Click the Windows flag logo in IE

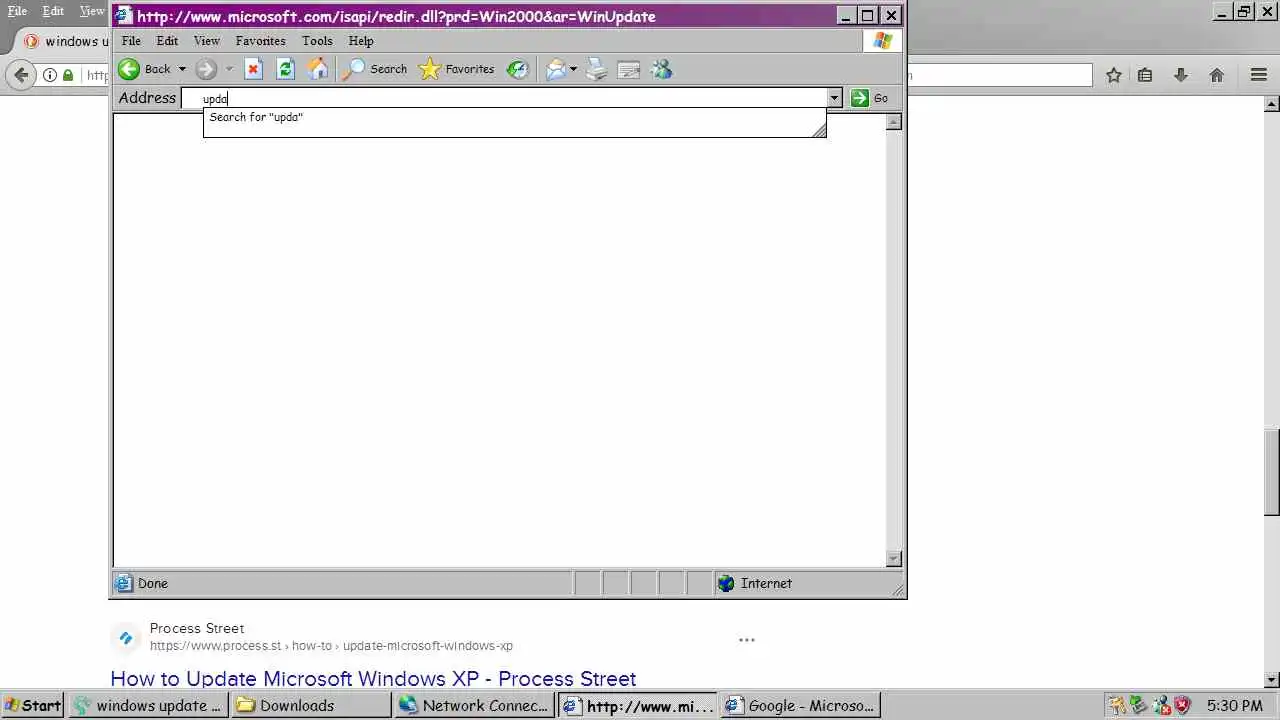click(883, 41)
